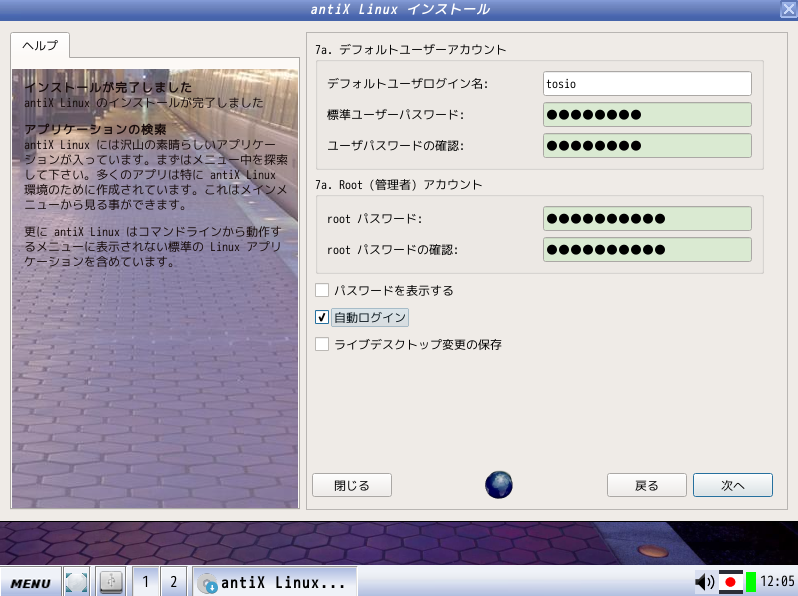Focus the 標準ユーザーパスワード field

click(647, 115)
